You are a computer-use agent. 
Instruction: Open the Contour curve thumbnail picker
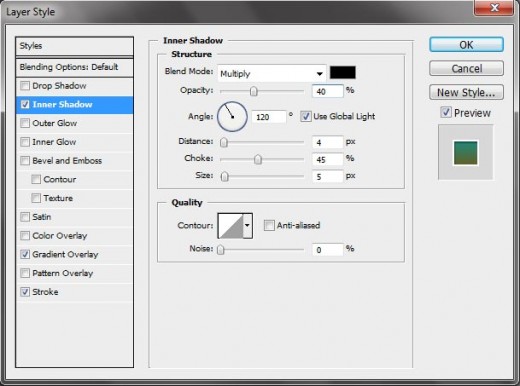click(230, 226)
